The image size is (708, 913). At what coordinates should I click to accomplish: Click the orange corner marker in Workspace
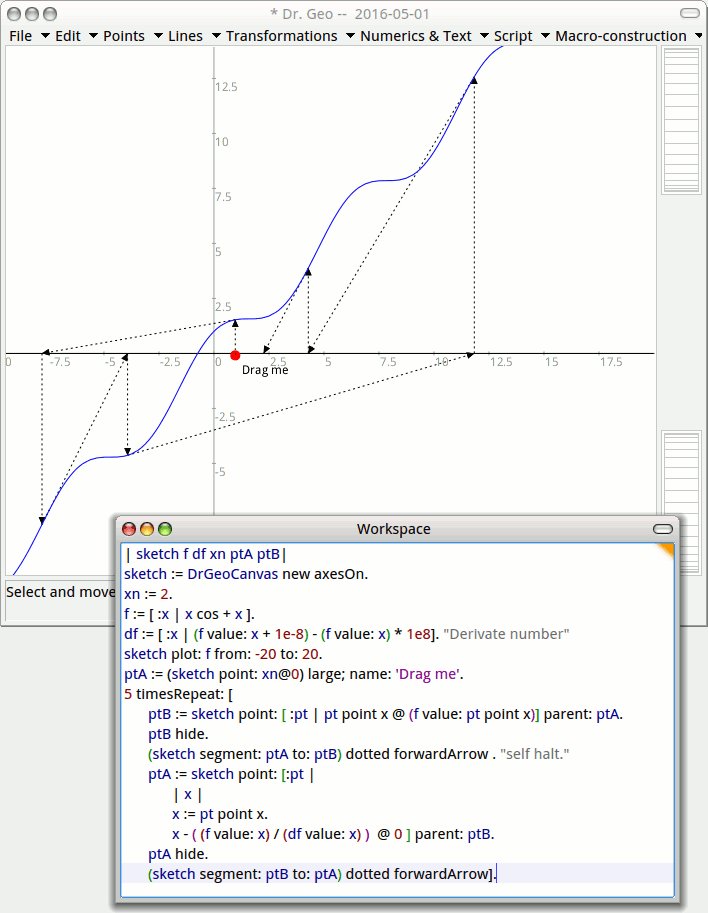tap(666, 550)
